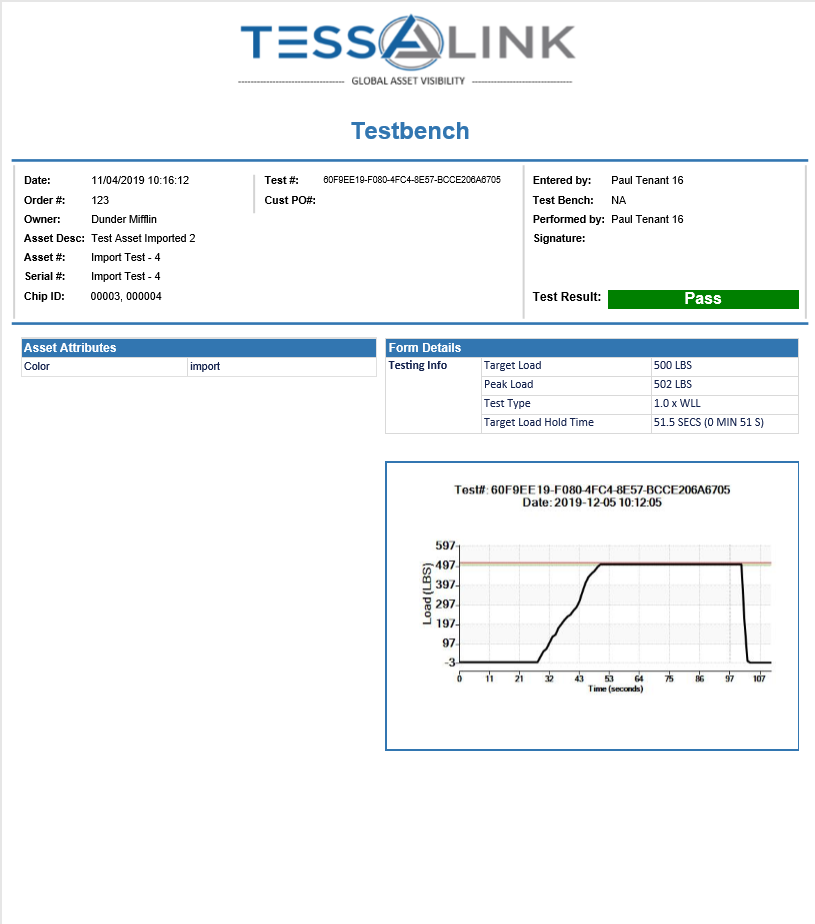Click the Testing Info row label
The width and height of the screenshot is (815, 924).
(417, 366)
